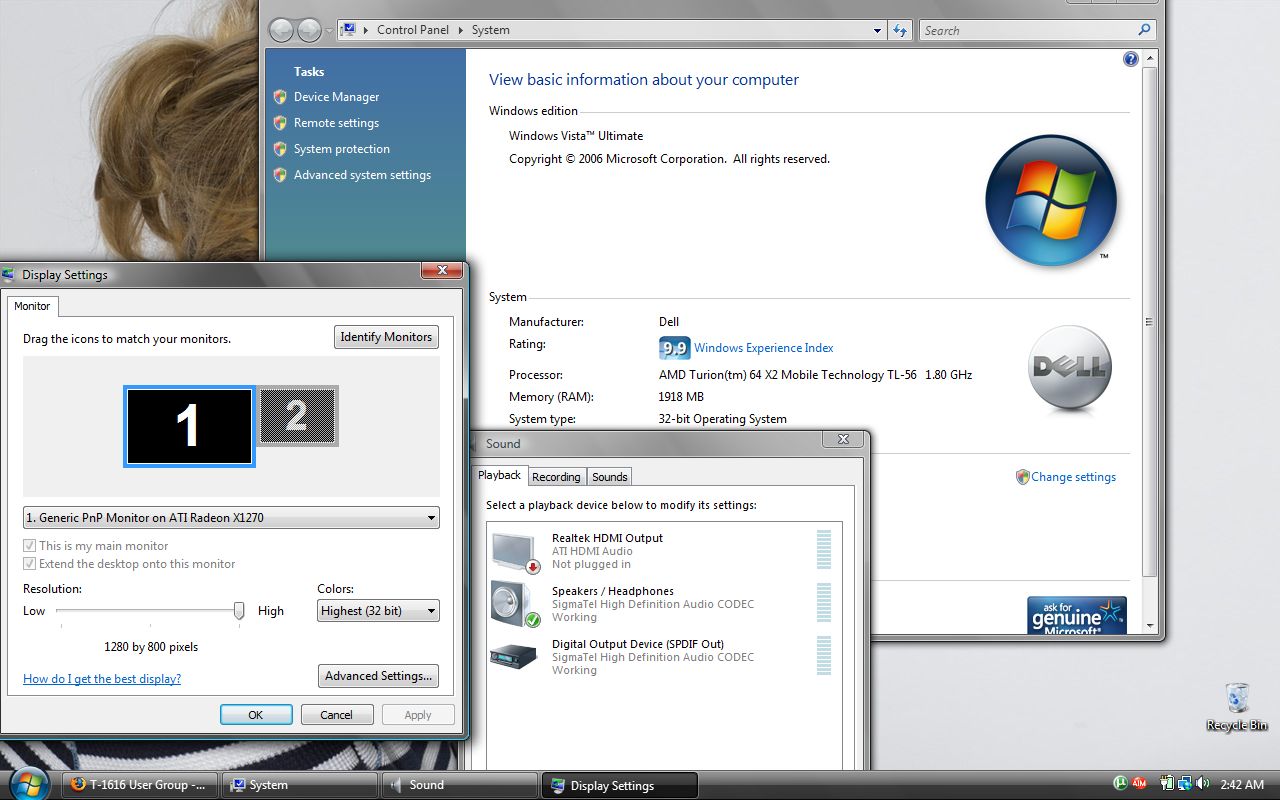This screenshot has width=1280, height=800.
Task: Click the Windows Start orb
Action: [27, 783]
